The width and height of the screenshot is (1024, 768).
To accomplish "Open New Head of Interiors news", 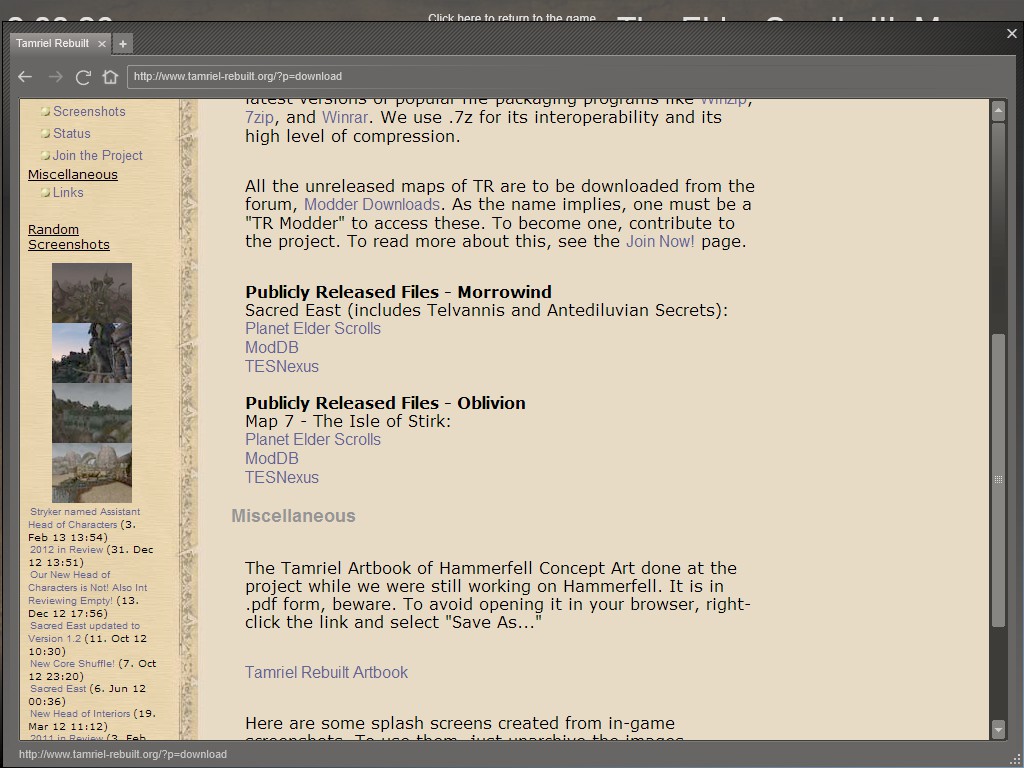I will (x=80, y=714).
